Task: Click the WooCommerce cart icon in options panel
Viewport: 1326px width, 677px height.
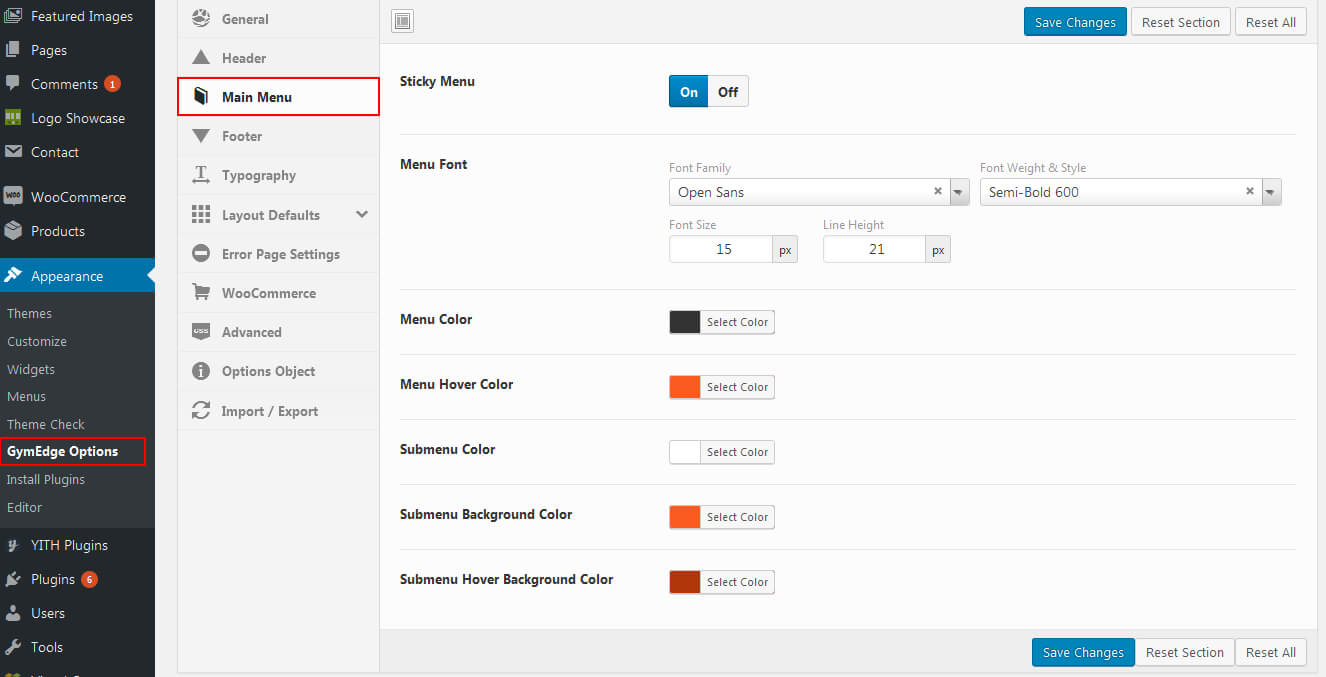Action: click(x=201, y=293)
